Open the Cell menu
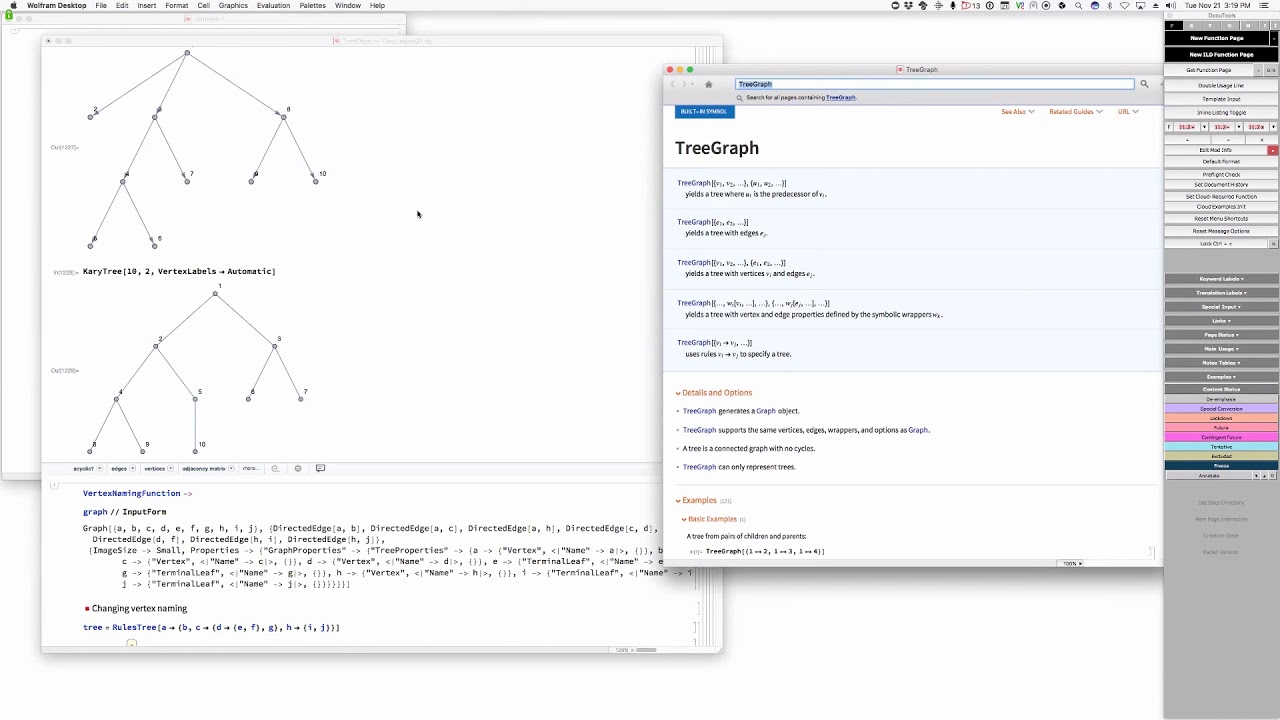 point(203,6)
